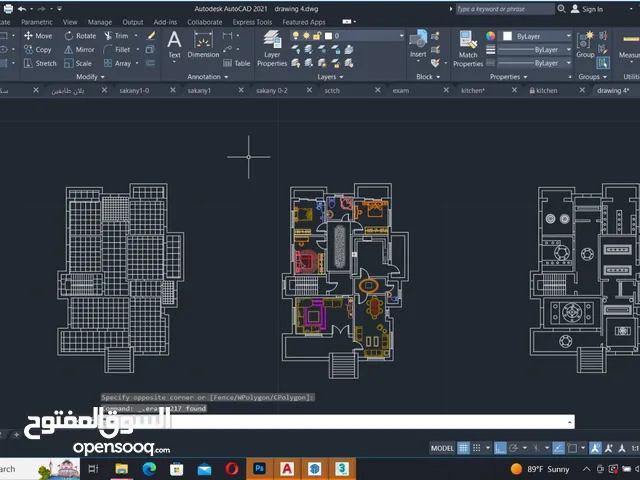Open File Explorer from taskbar
The width and height of the screenshot is (640, 480).
pos(122,469)
